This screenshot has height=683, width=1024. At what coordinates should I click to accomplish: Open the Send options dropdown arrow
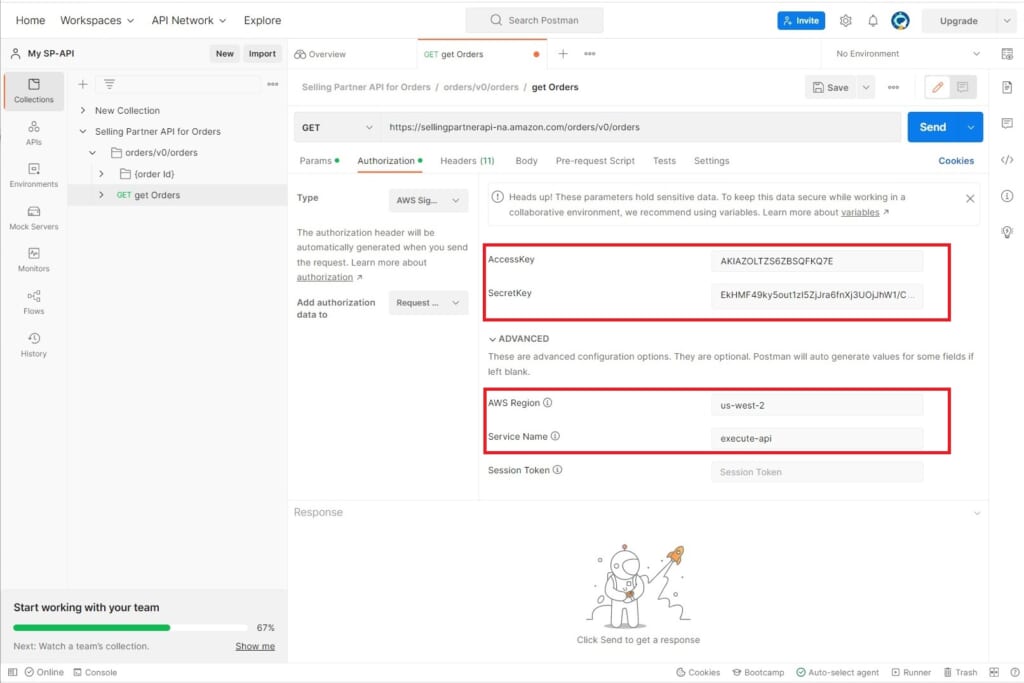(x=971, y=127)
